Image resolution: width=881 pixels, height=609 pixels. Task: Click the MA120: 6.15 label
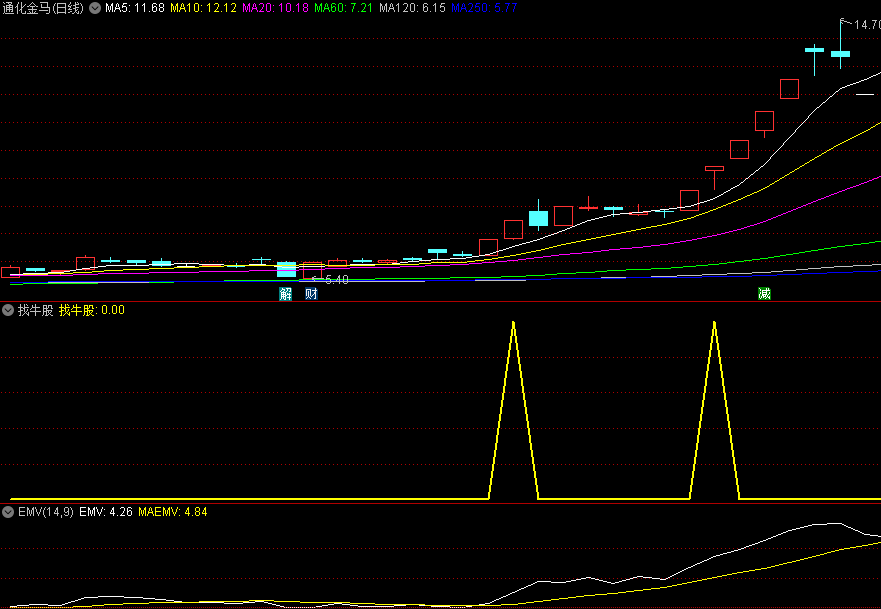(x=412, y=8)
